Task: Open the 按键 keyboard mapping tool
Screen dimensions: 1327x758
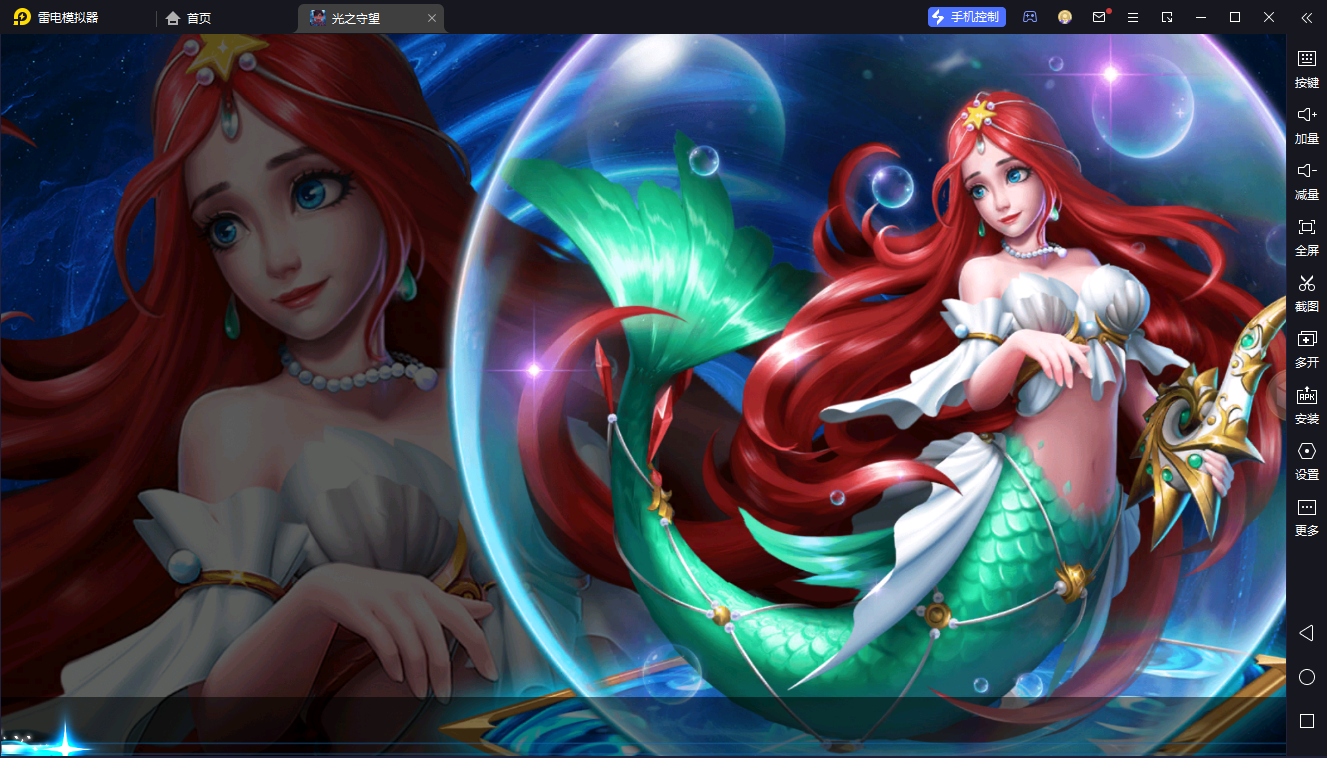Action: [x=1306, y=69]
